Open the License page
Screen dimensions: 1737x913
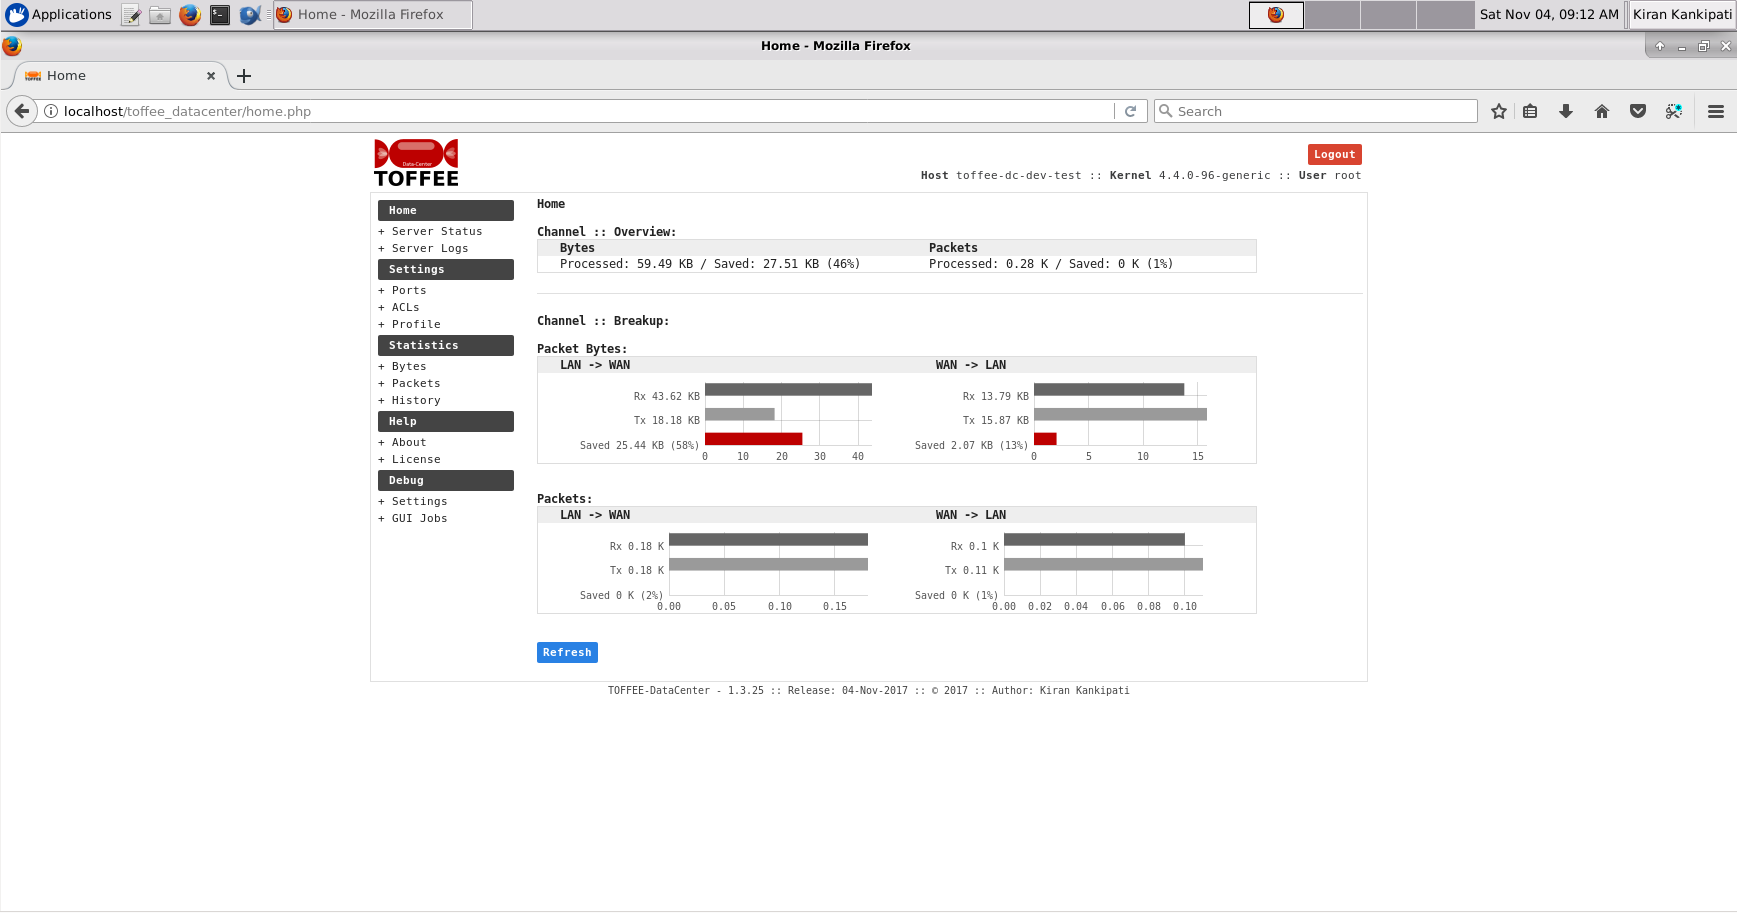pyautogui.click(x=416, y=459)
